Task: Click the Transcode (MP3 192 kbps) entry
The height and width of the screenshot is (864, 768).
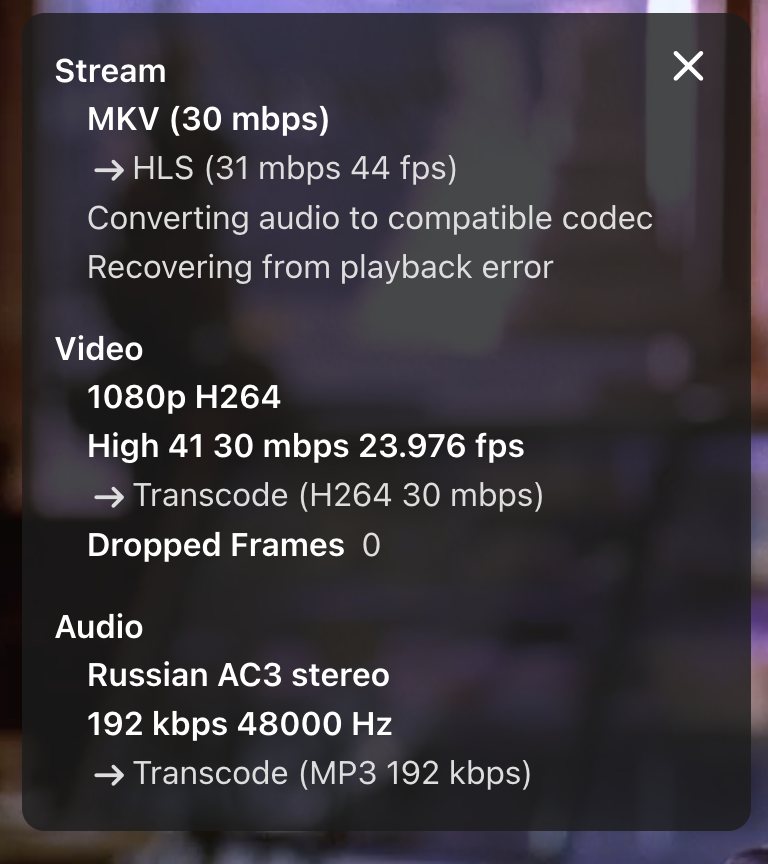Action: [333, 772]
